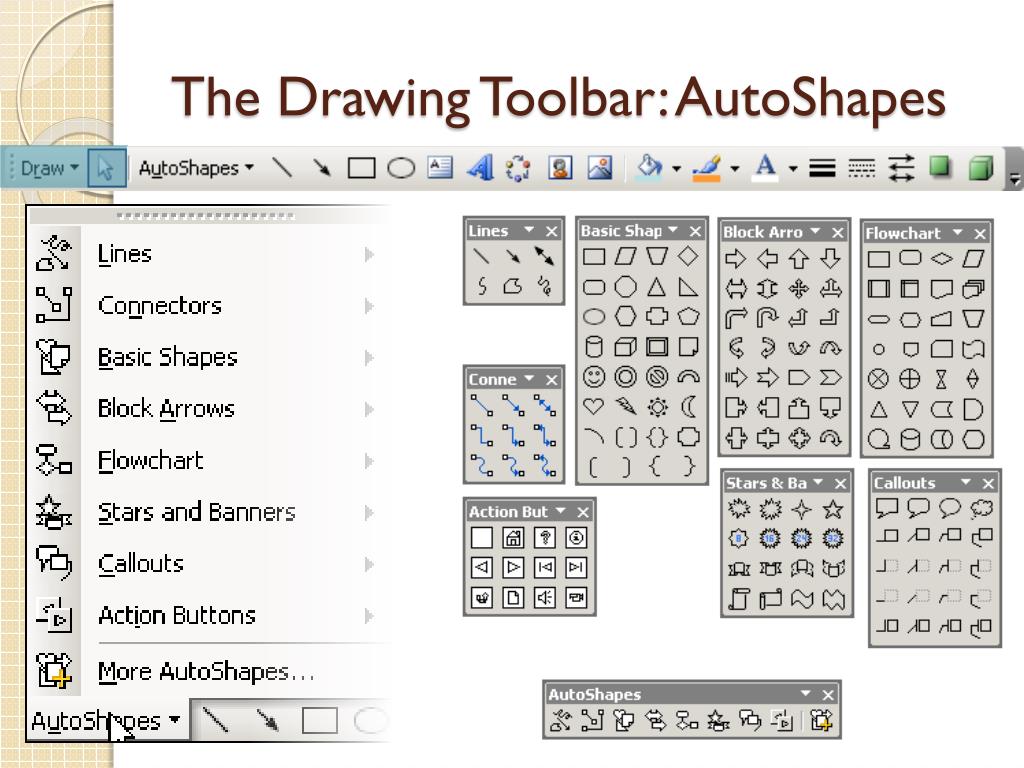
Task: Choose Quad Arrow in Block Arrows
Action: (799, 288)
